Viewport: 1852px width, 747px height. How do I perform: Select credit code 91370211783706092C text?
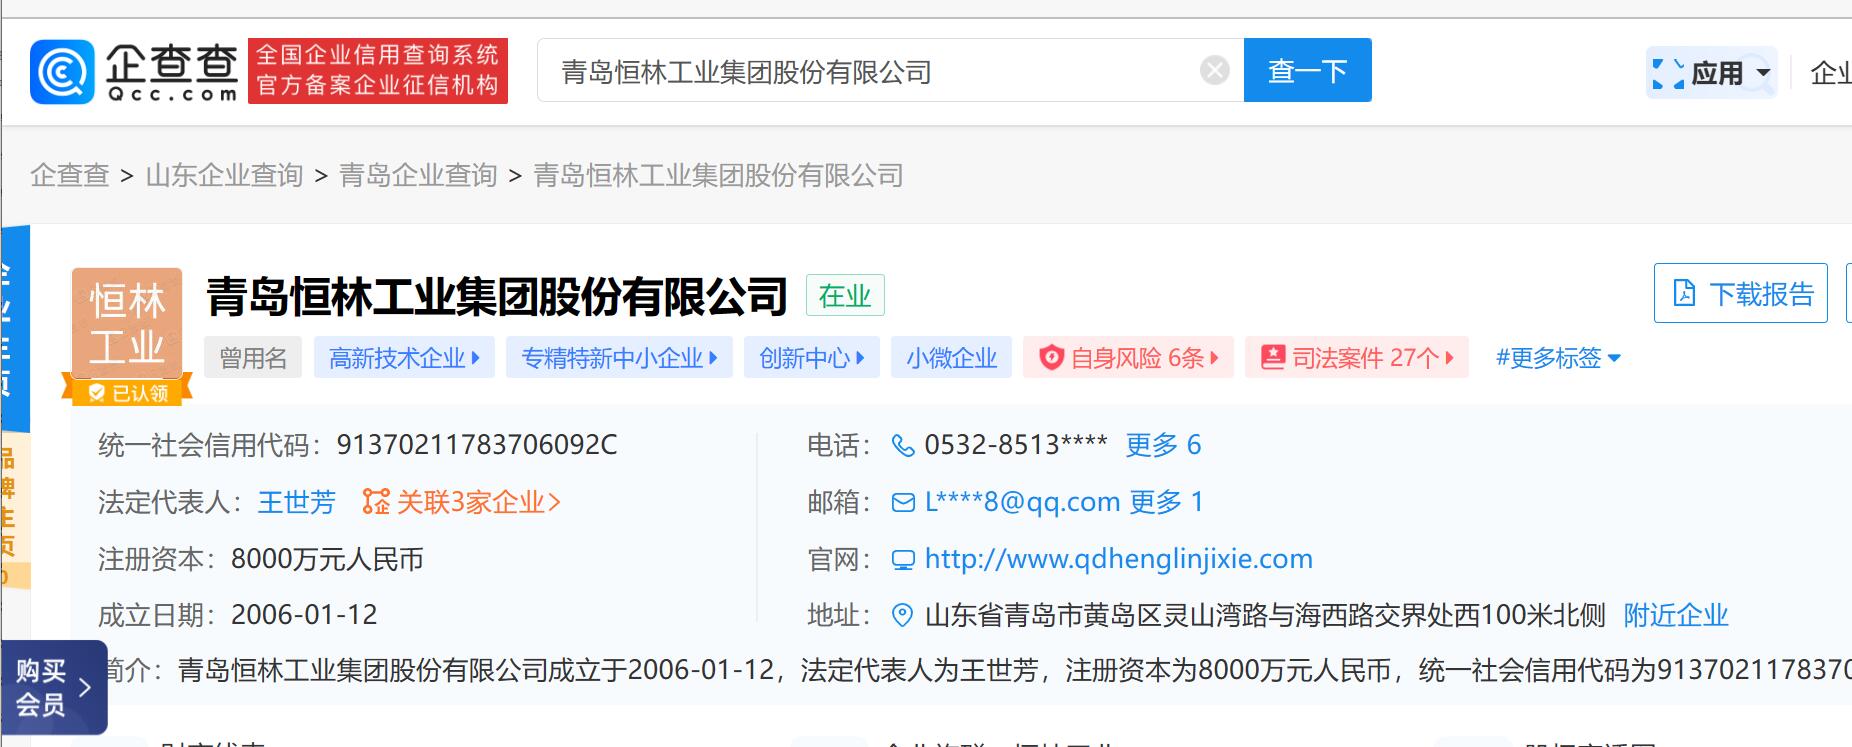click(x=477, y=445)
